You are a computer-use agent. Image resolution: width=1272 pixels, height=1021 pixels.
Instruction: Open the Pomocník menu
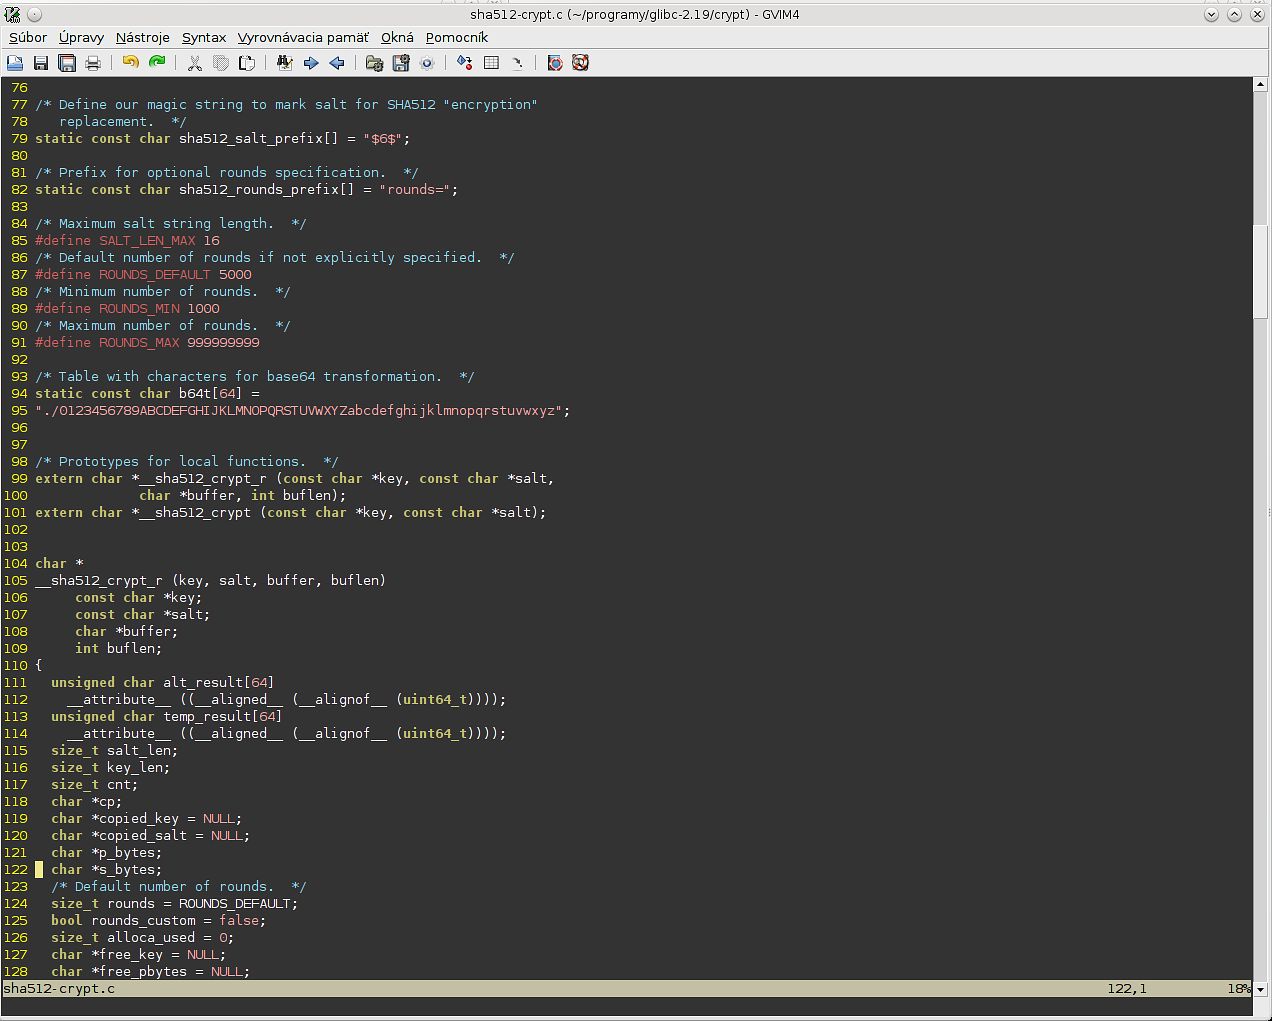click(x=457, y=37)
